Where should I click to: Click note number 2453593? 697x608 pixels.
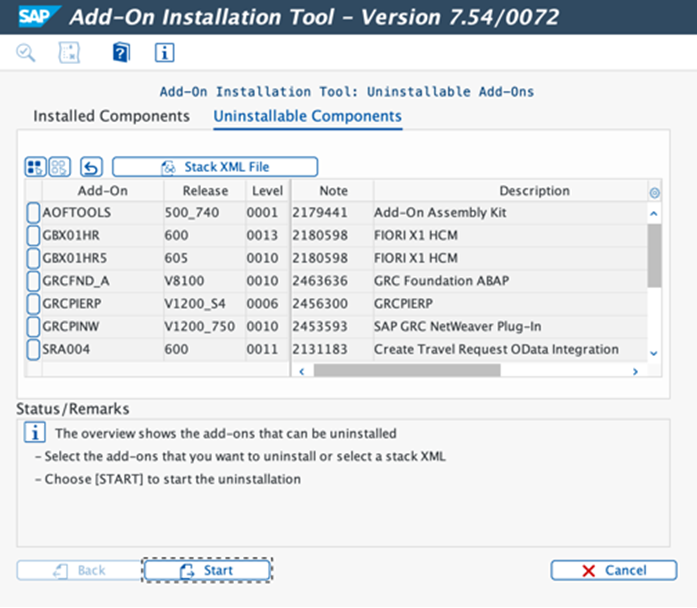tap(320, 327)
